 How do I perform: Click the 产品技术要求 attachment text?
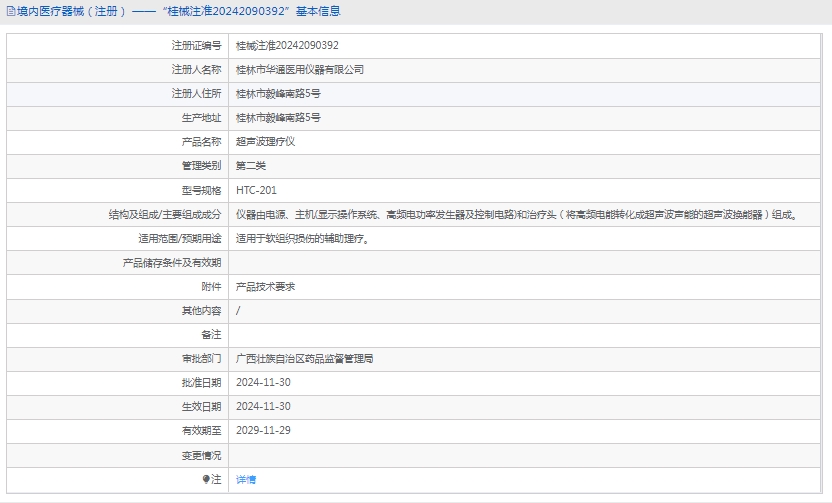click(265, 287)
